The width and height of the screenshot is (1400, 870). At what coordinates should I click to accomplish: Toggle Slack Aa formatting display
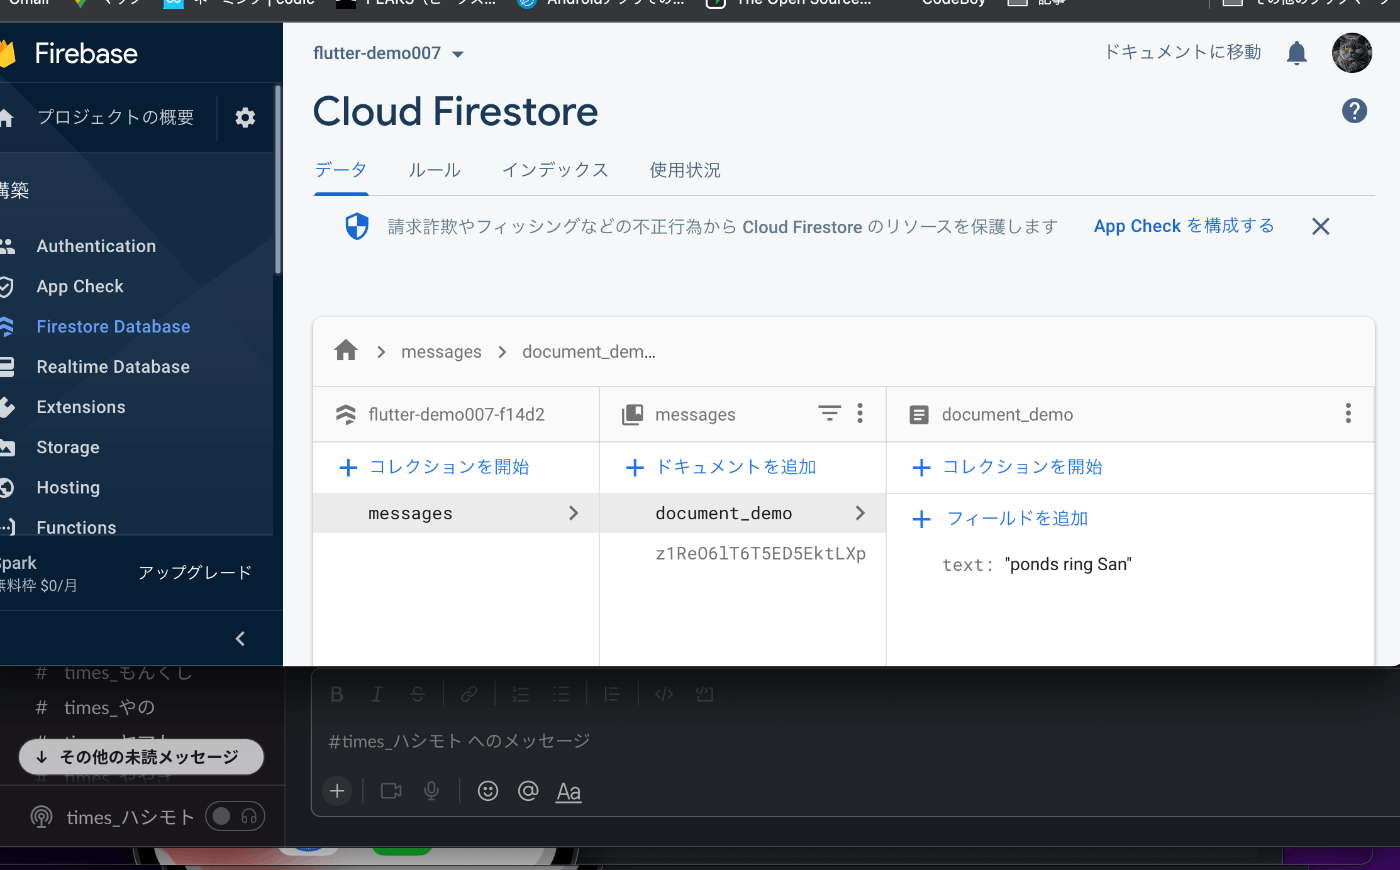click(569, 792)
